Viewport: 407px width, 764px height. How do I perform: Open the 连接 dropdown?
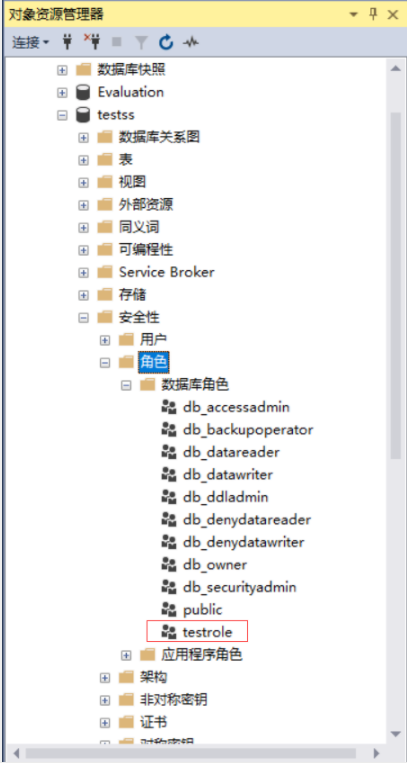30,42
